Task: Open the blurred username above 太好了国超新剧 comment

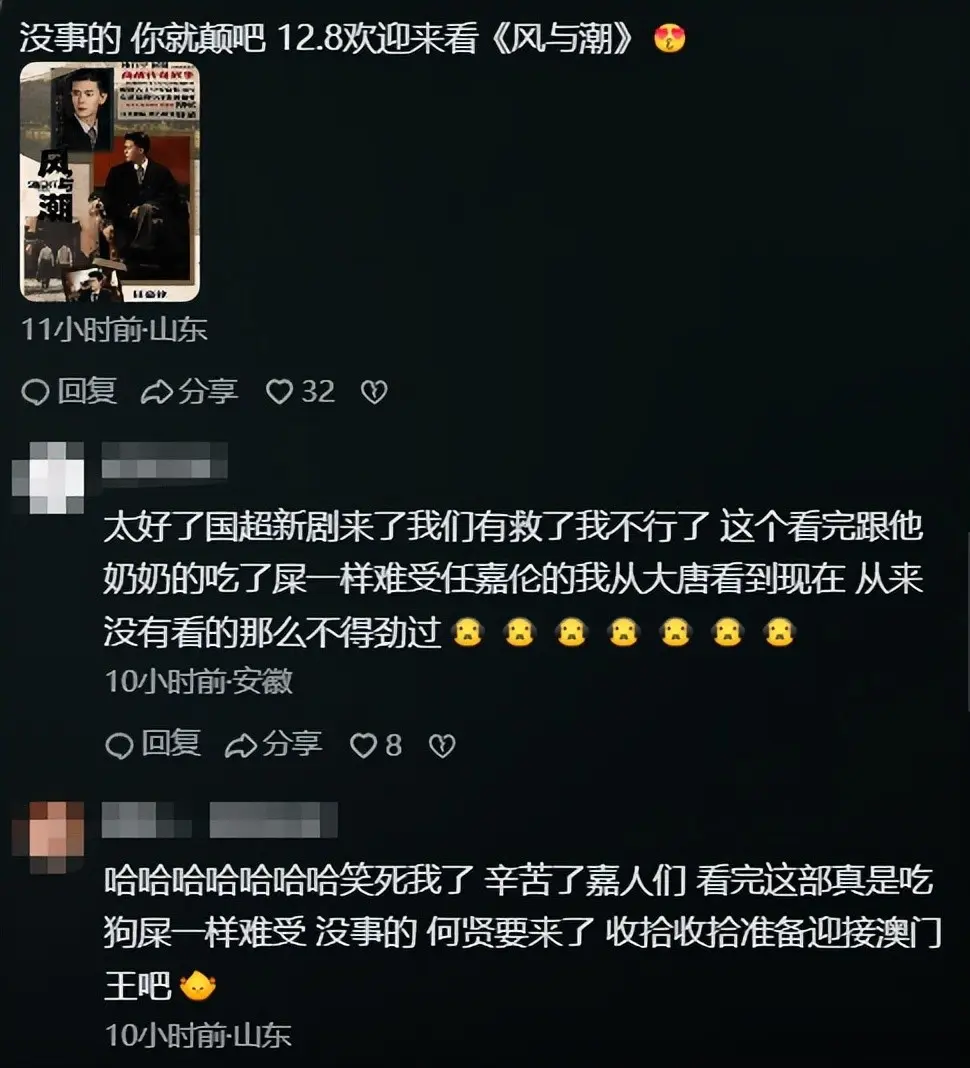Action: 164,460
